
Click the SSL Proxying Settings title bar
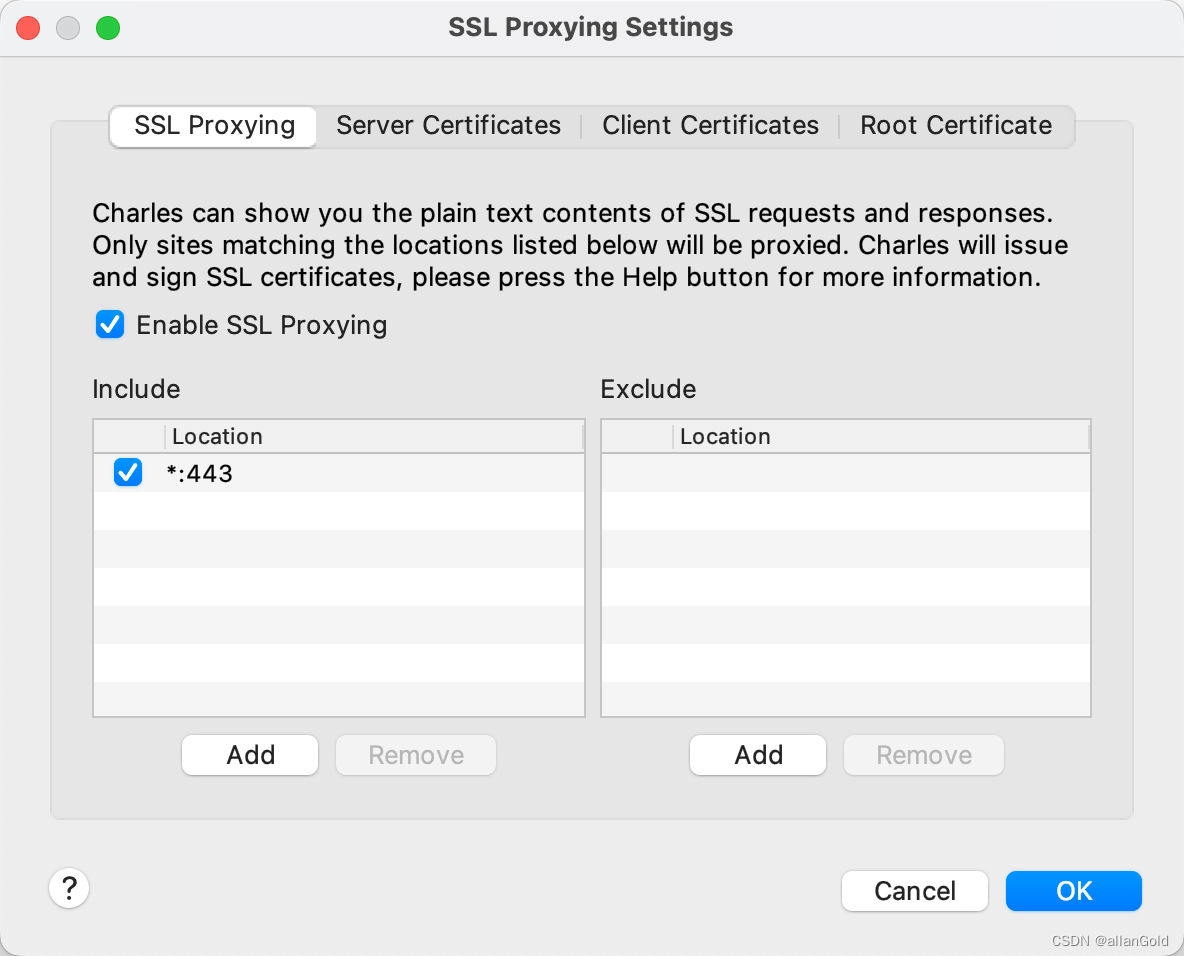590,27
